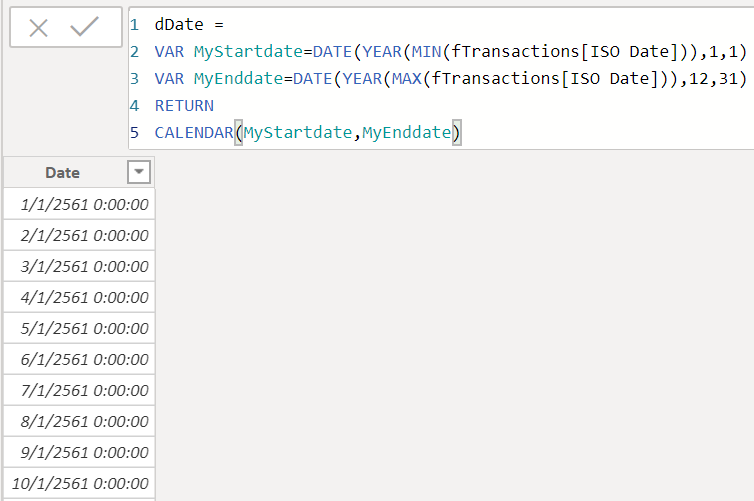Select the cell 3/1/2561 0:00:00
754x501 pixels.
(79, 266)
